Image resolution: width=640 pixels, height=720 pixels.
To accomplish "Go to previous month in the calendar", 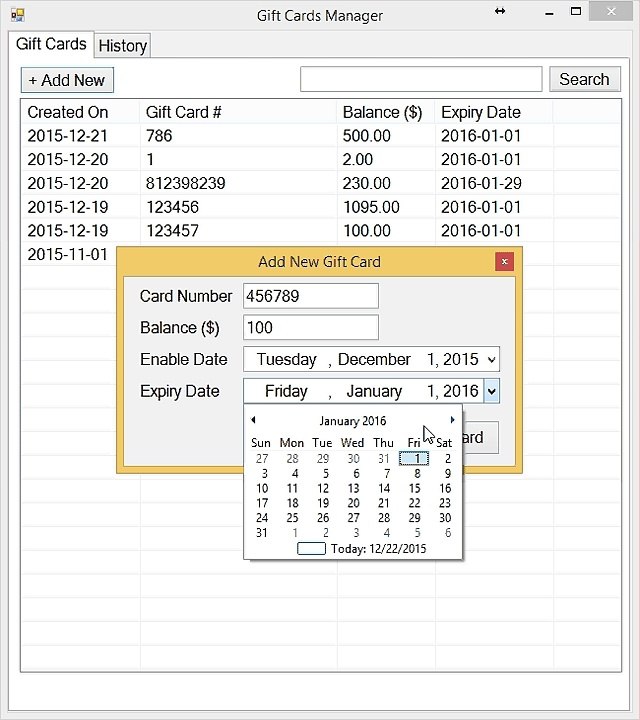I will pyautogui.click(x=253, y=420).
